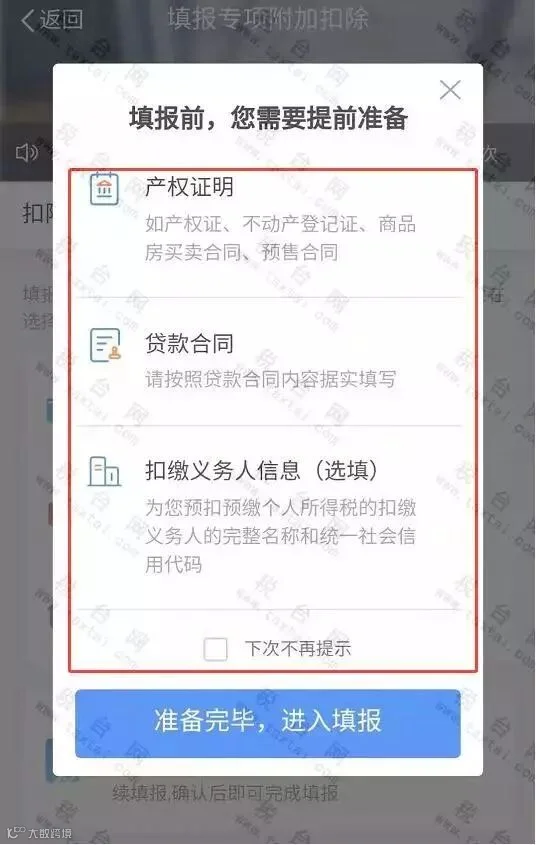The height and width of the screenshot is (845, 536).
Task: Click the withholding agent building icon
Action: pyautogui.click(x=104, y=472)
